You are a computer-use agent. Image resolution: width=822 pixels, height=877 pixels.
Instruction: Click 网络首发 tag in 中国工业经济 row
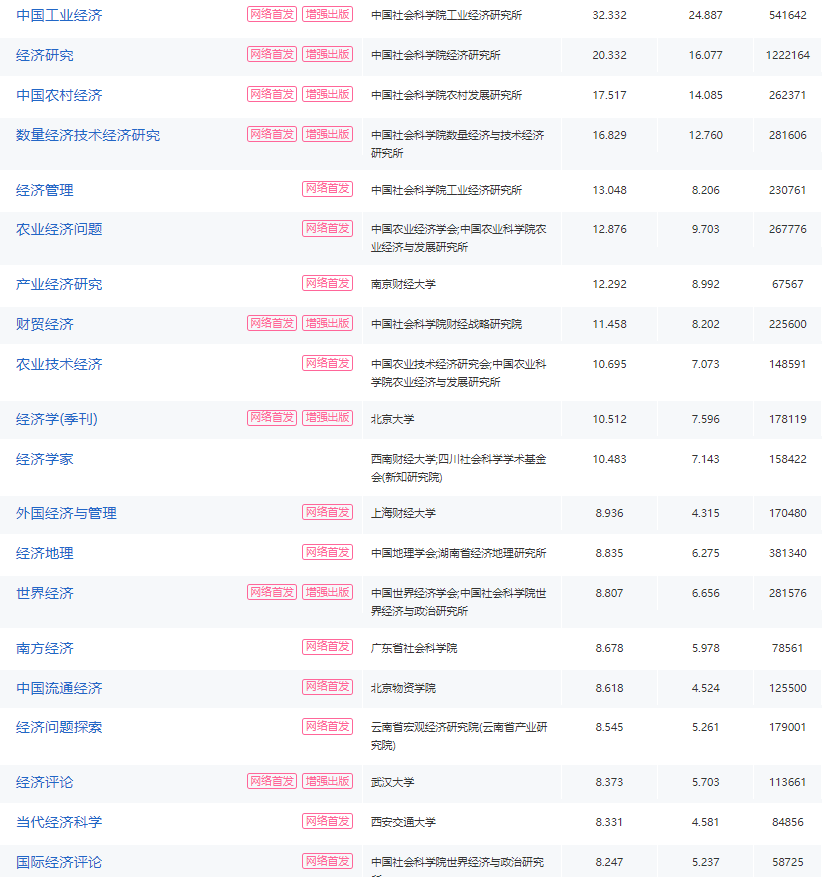272,15
